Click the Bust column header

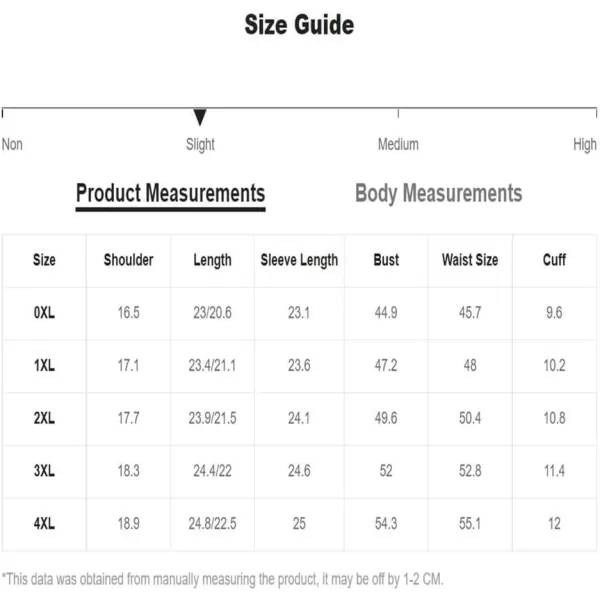tap(386, 260)
